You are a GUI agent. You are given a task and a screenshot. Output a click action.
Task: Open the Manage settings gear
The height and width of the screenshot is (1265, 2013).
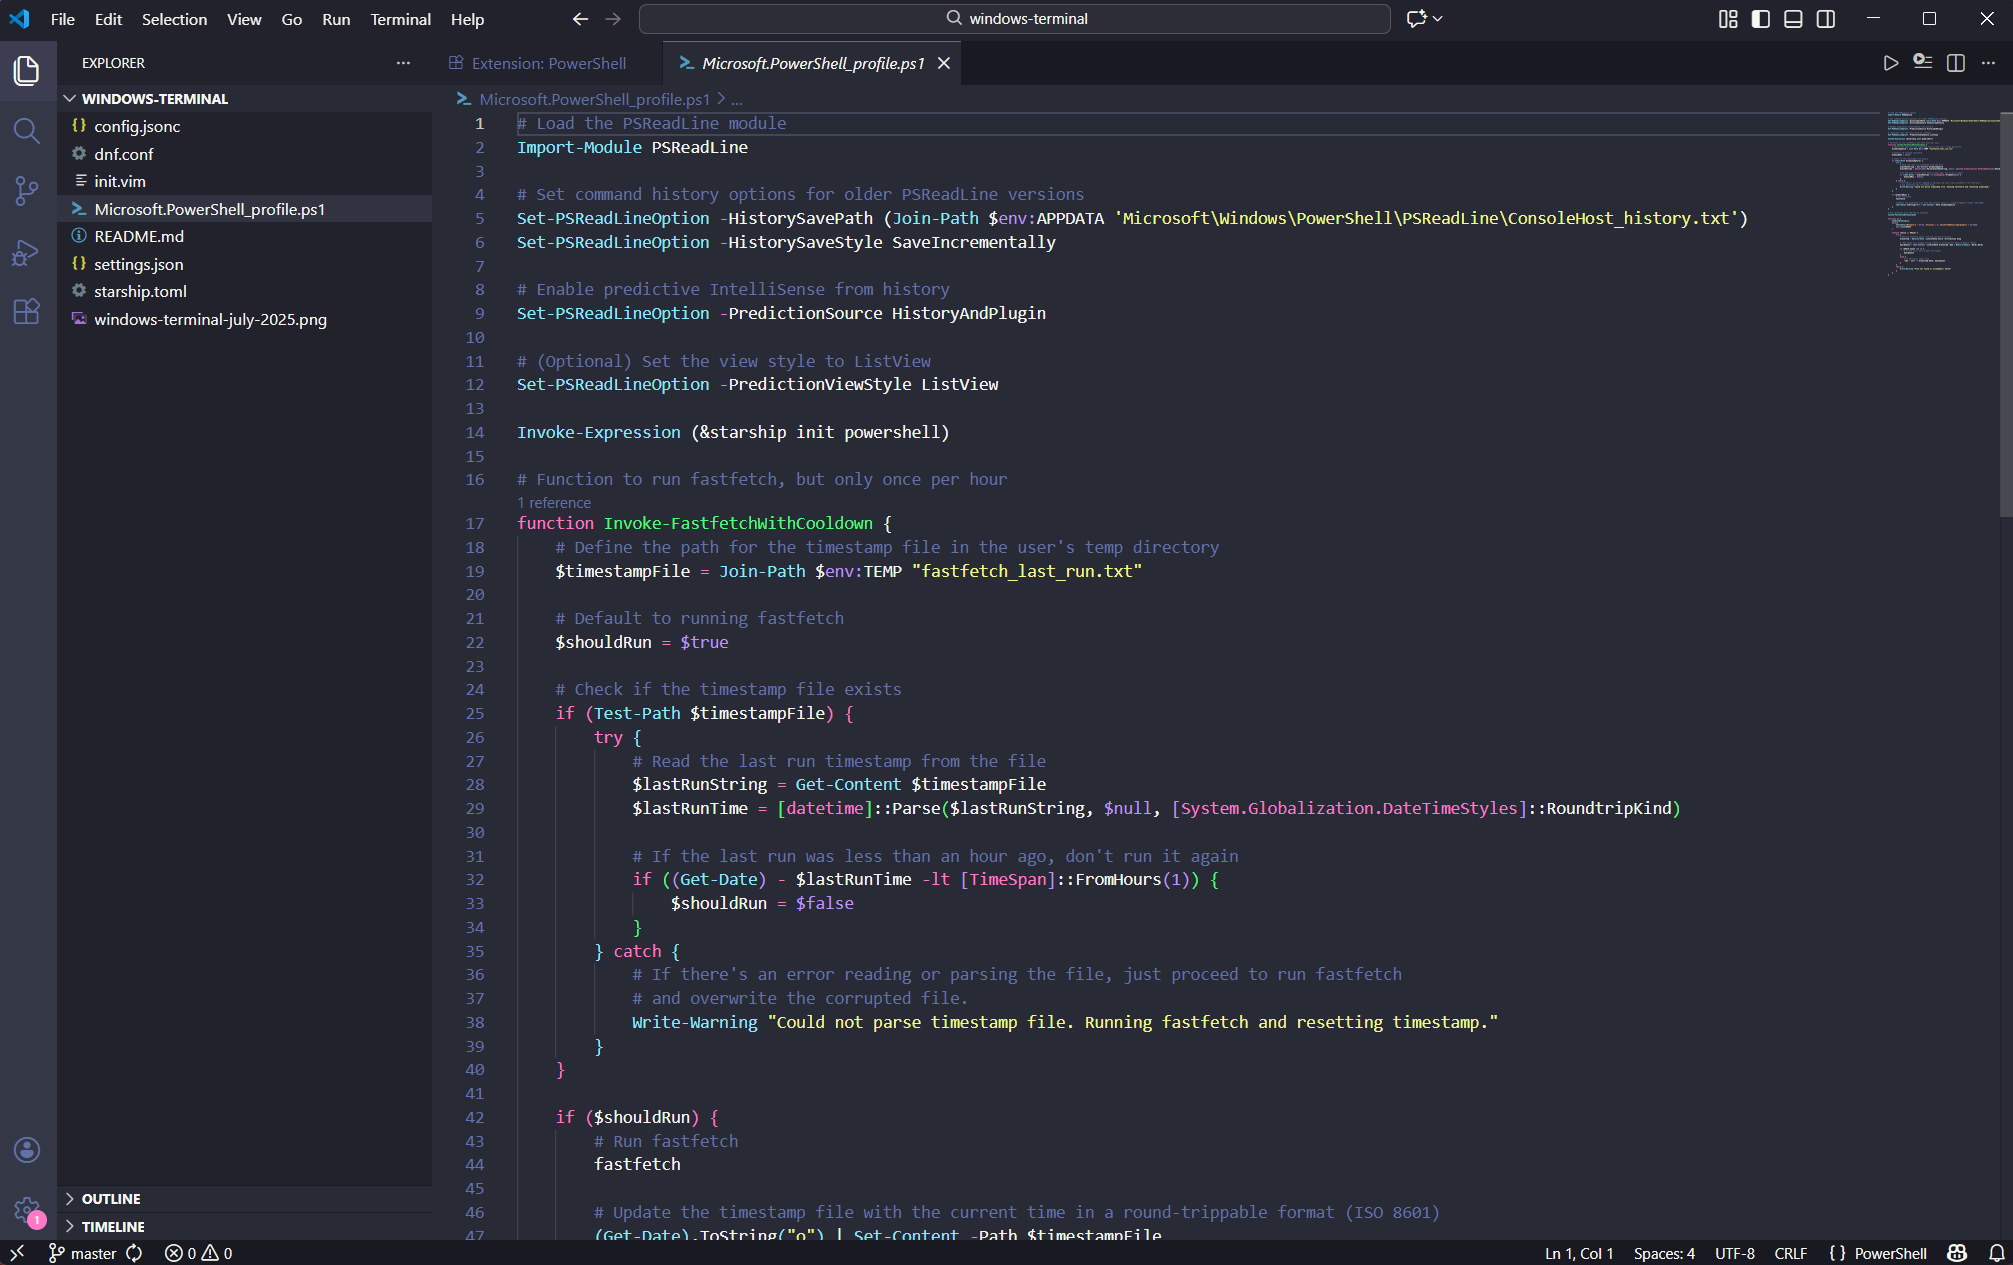[27, 1210]
